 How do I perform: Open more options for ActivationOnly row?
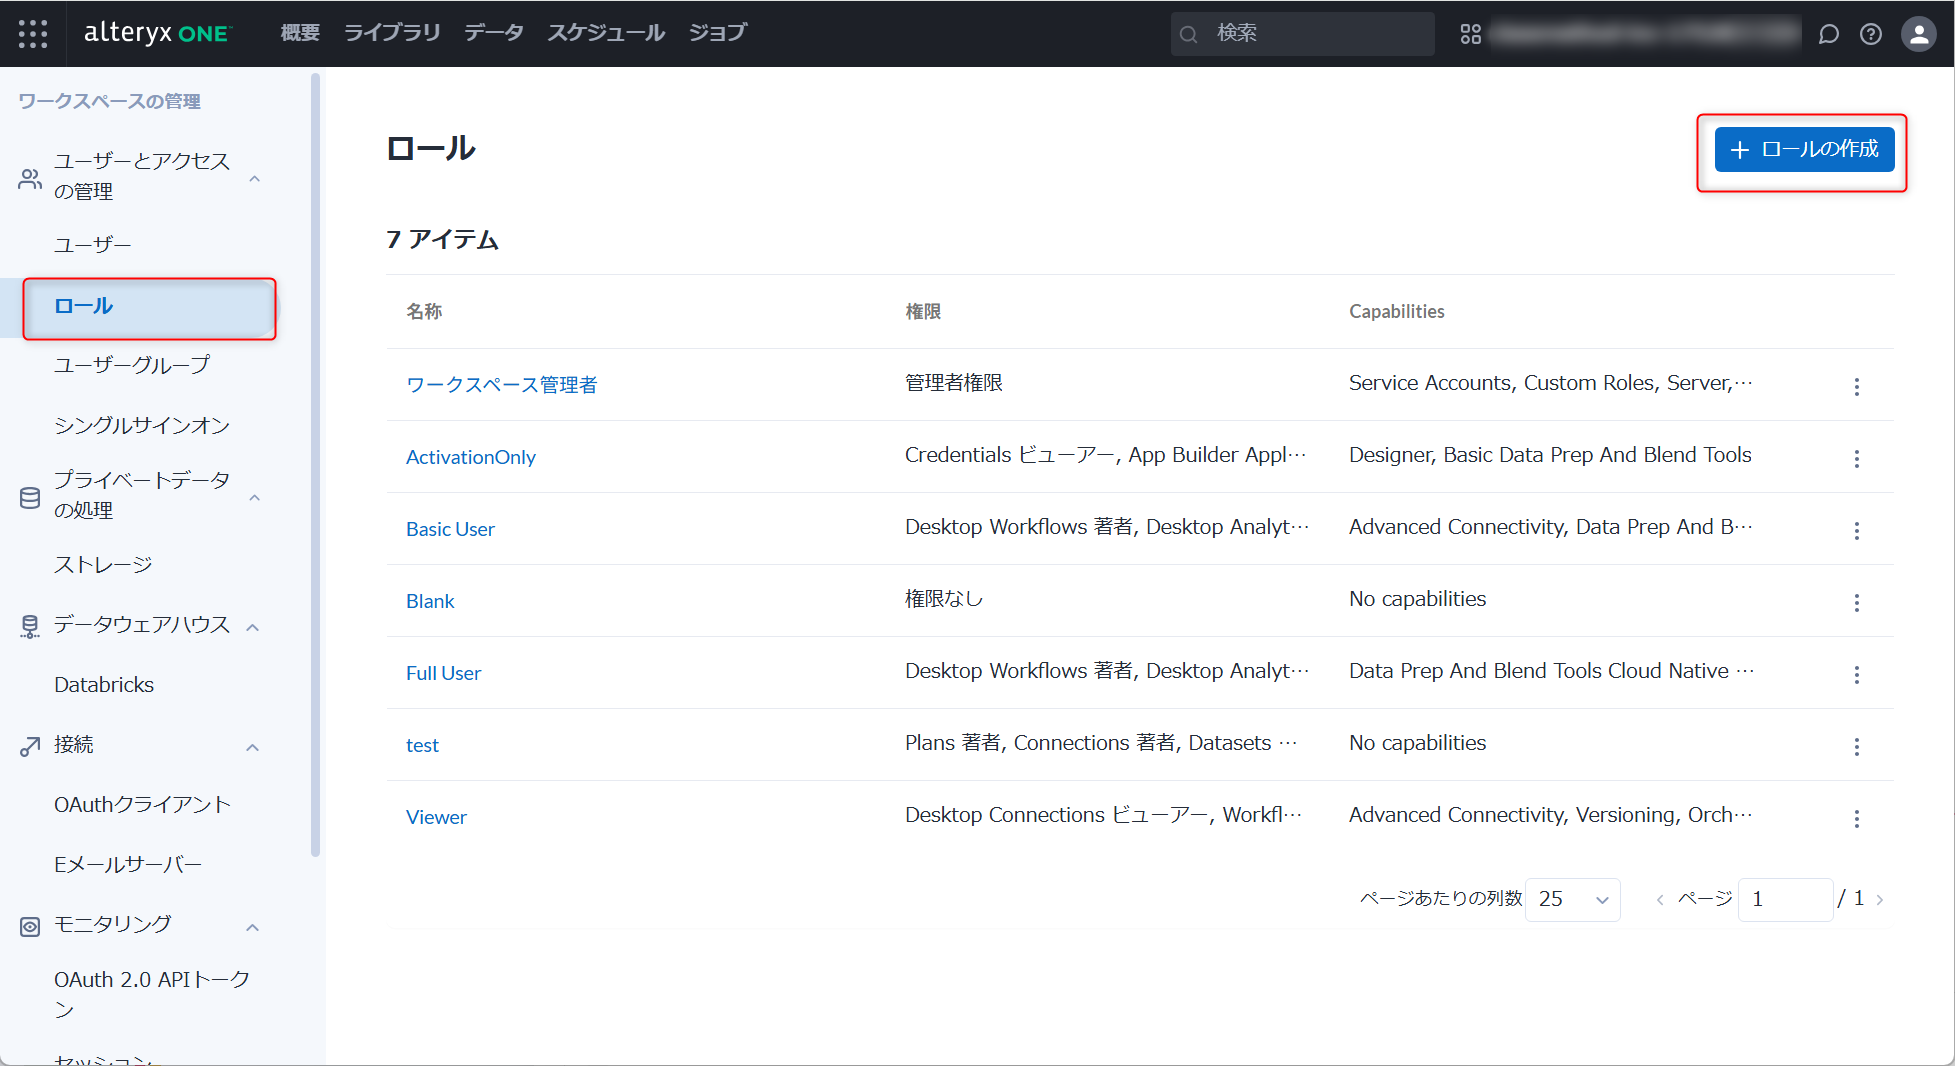1857,458
